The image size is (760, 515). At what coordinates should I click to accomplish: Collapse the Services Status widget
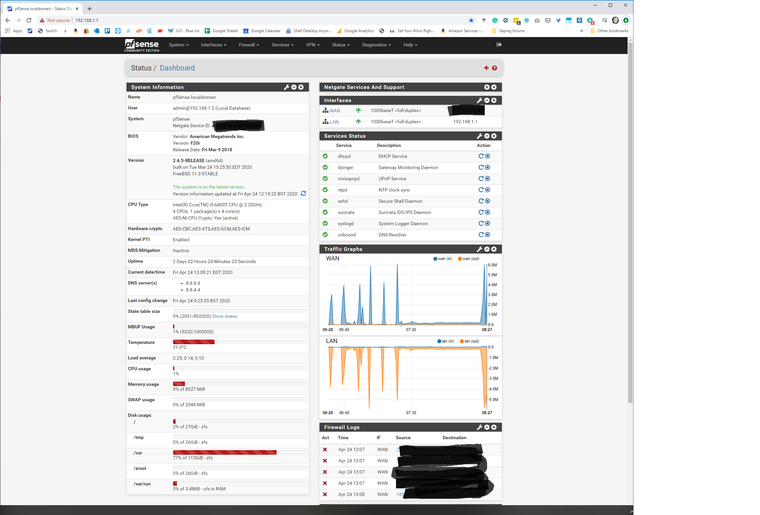pos(487,136)
